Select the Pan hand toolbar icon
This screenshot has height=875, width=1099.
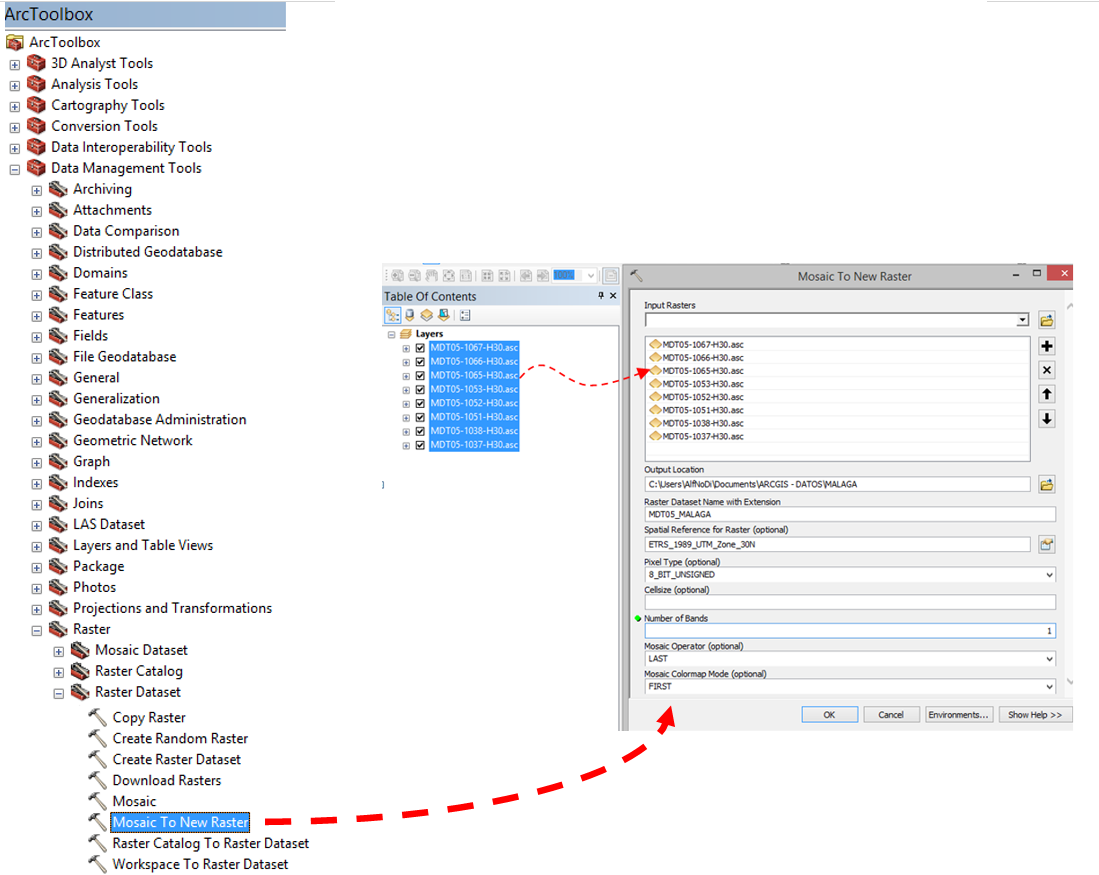point(432,276)
